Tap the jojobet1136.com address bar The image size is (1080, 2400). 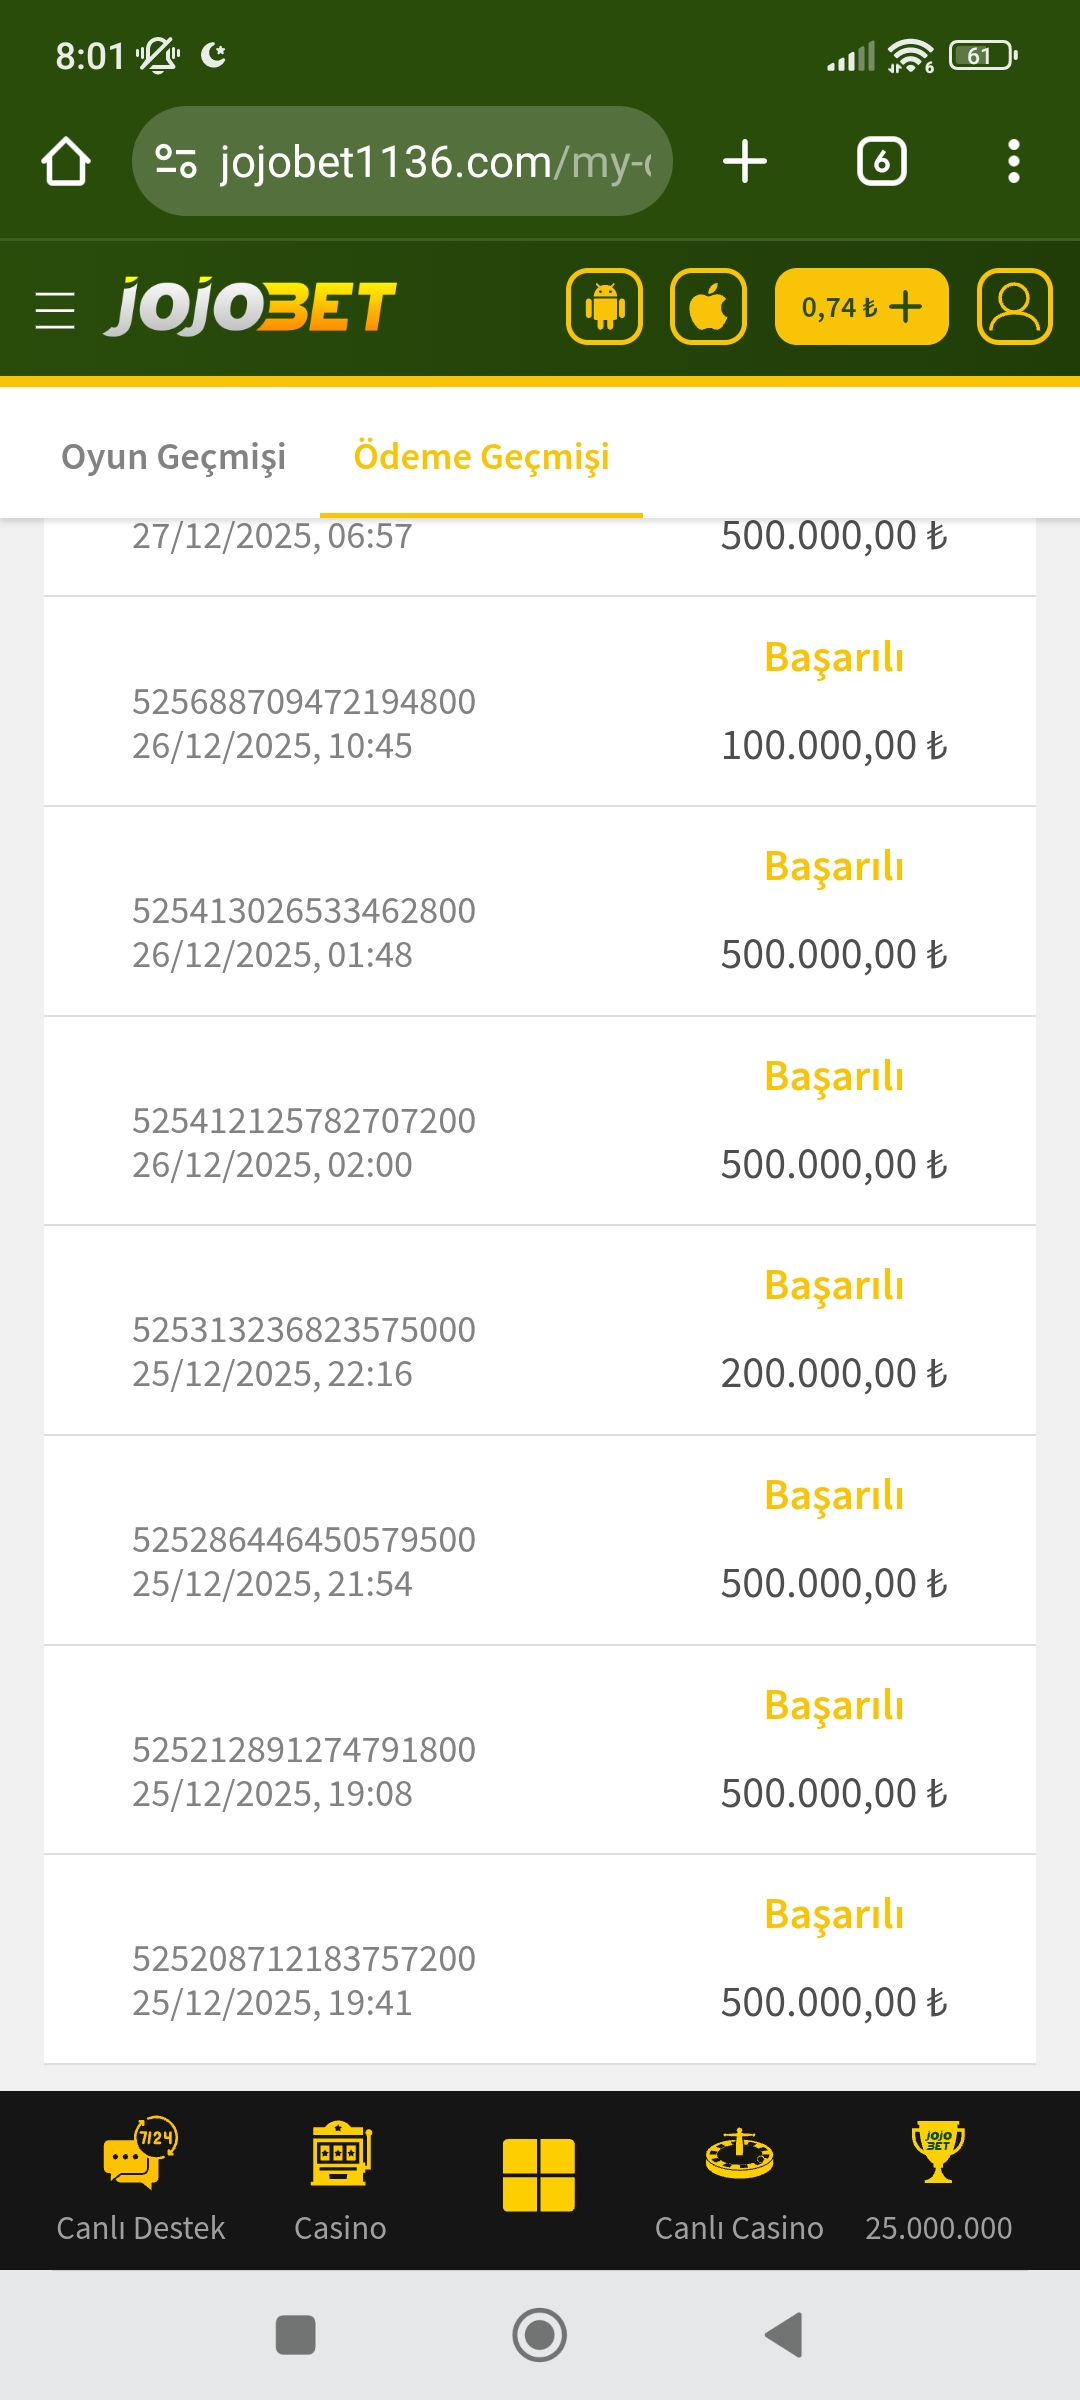pos(402,162)
